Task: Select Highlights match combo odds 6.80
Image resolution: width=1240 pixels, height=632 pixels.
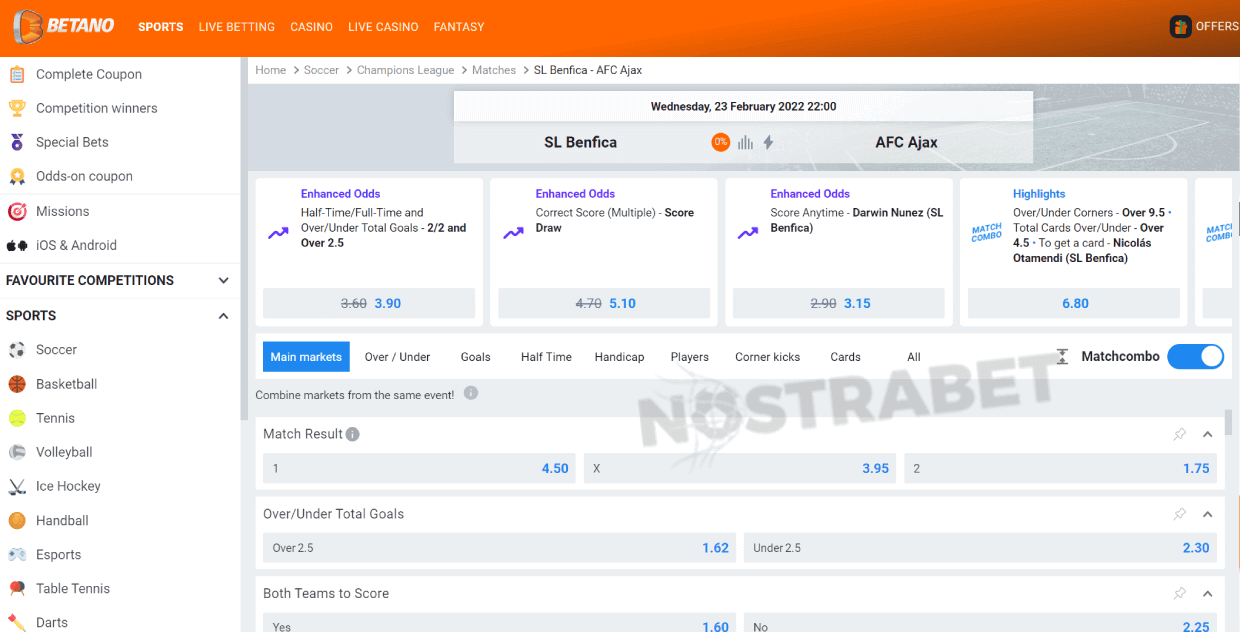Action: coord(1074,303)
